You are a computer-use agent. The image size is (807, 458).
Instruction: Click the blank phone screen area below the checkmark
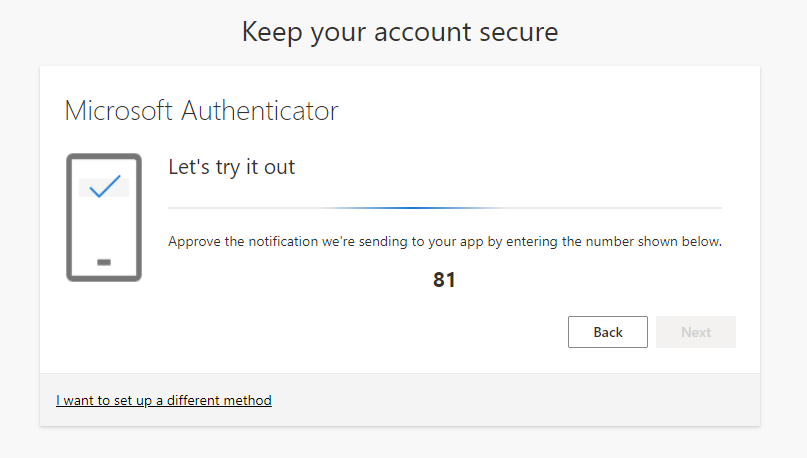104,226
